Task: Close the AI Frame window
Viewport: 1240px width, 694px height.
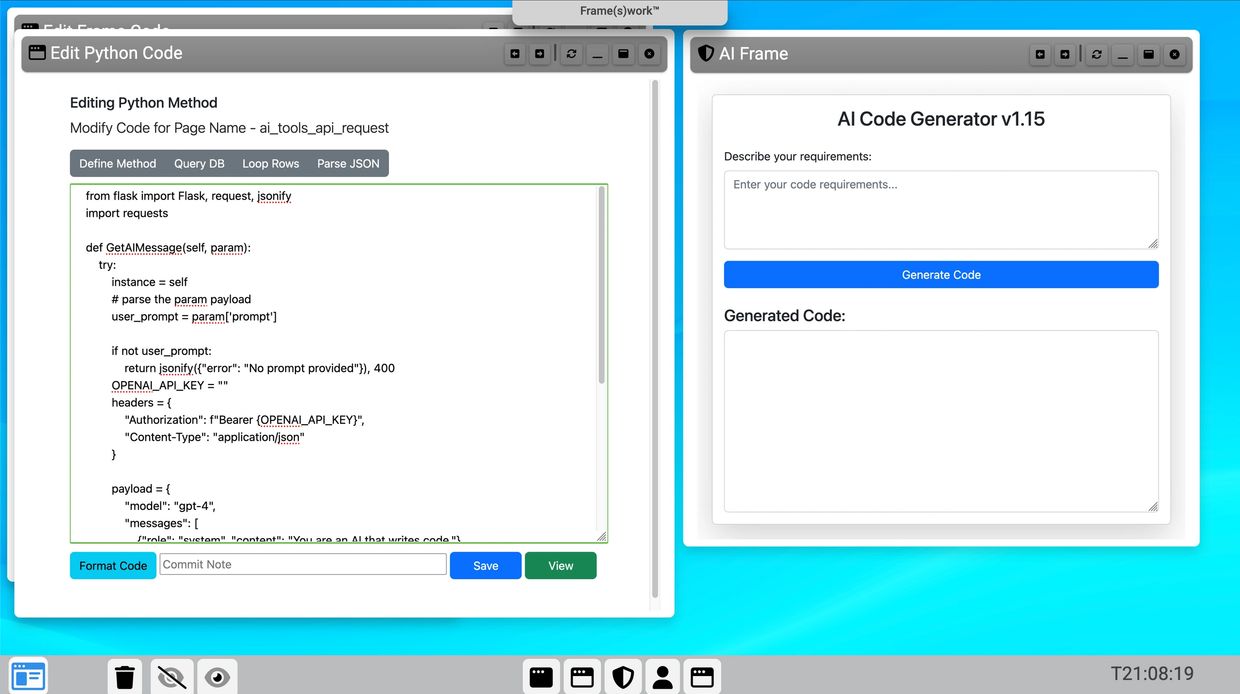Action: pyautogui.click(x=1175, y=54)
